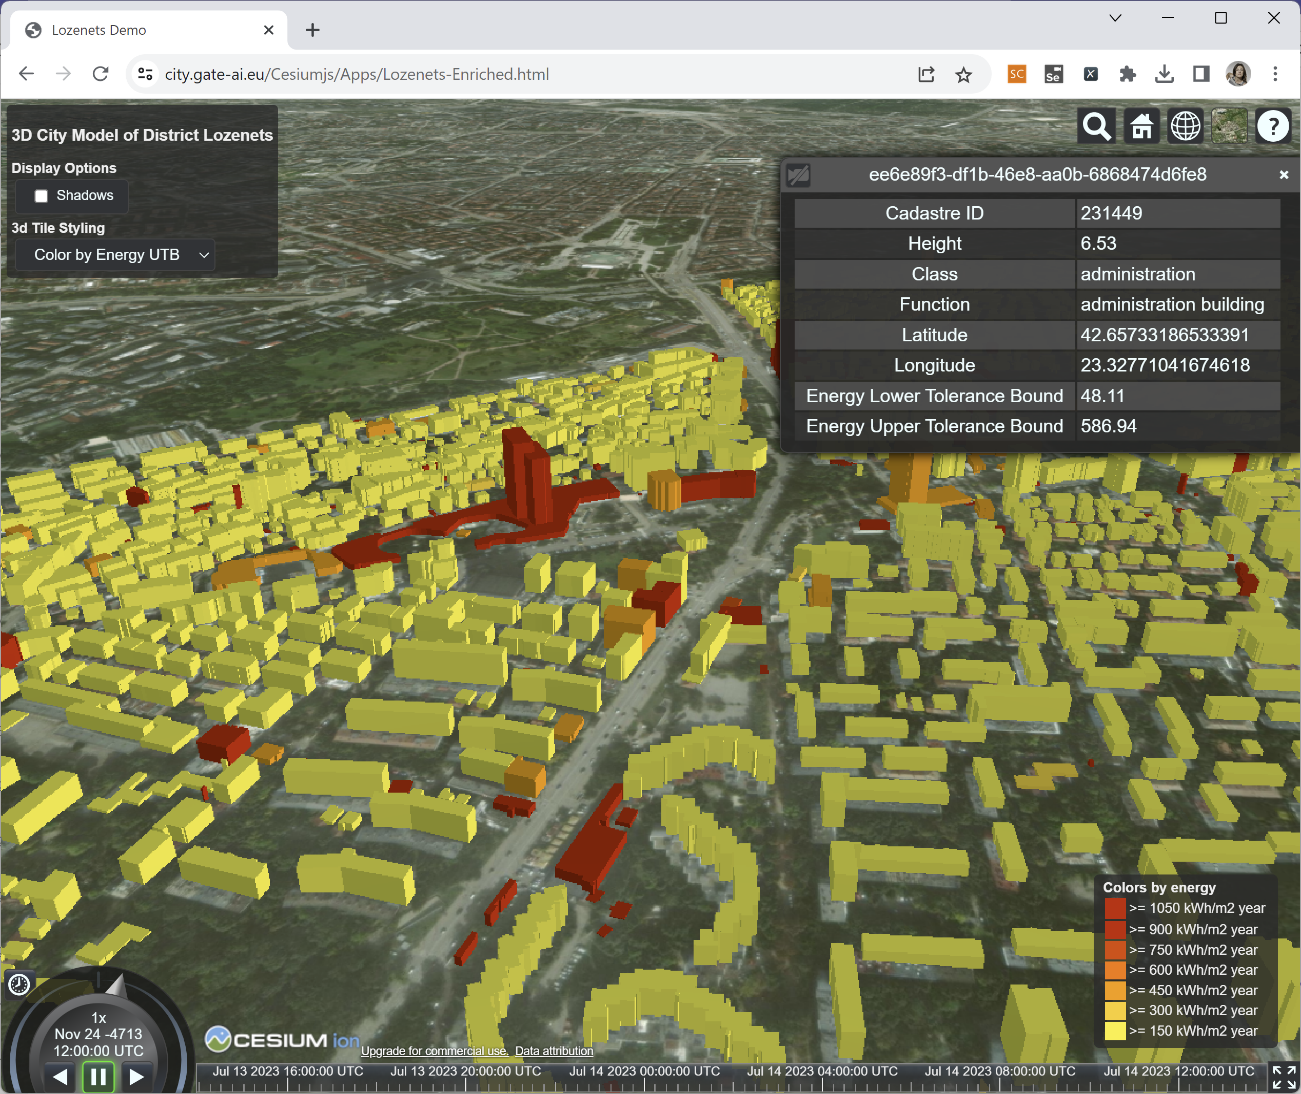Play animation forward

(x=137, y=1077)
